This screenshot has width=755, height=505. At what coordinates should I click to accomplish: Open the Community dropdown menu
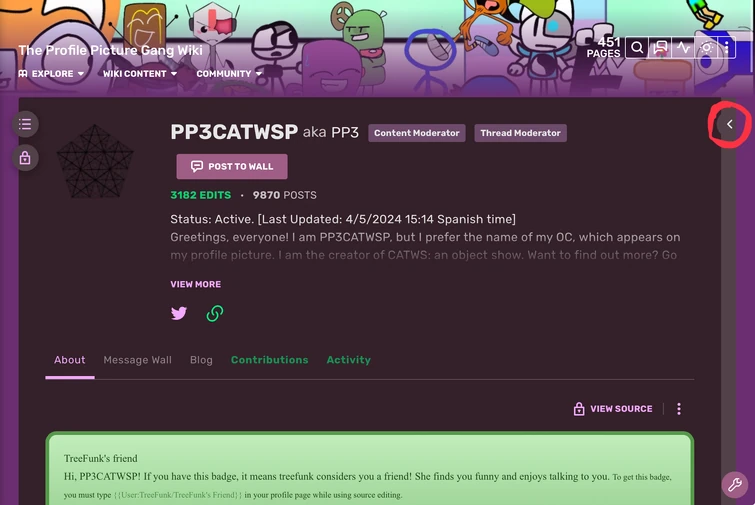(229, 74)
